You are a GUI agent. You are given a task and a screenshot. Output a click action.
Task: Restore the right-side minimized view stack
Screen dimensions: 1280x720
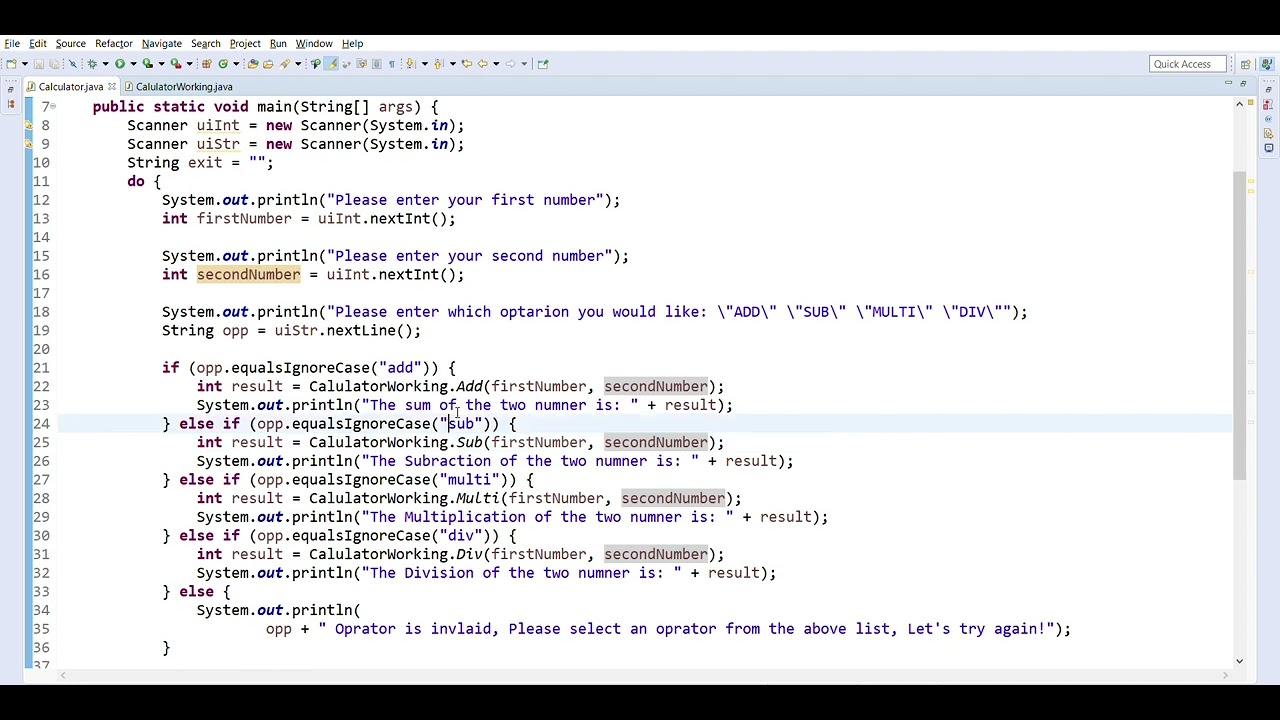click(1268, 90)
